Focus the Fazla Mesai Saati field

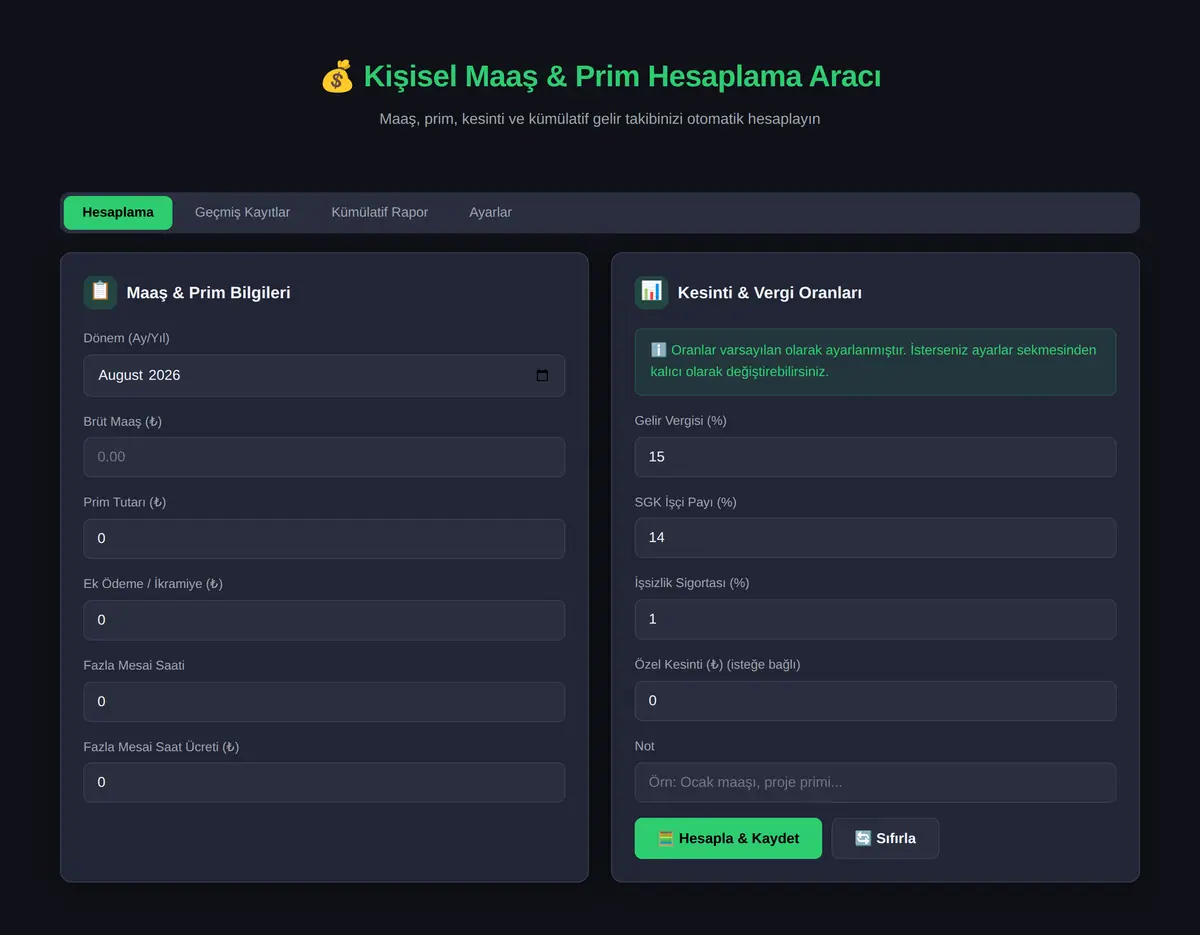click(324, 702)
